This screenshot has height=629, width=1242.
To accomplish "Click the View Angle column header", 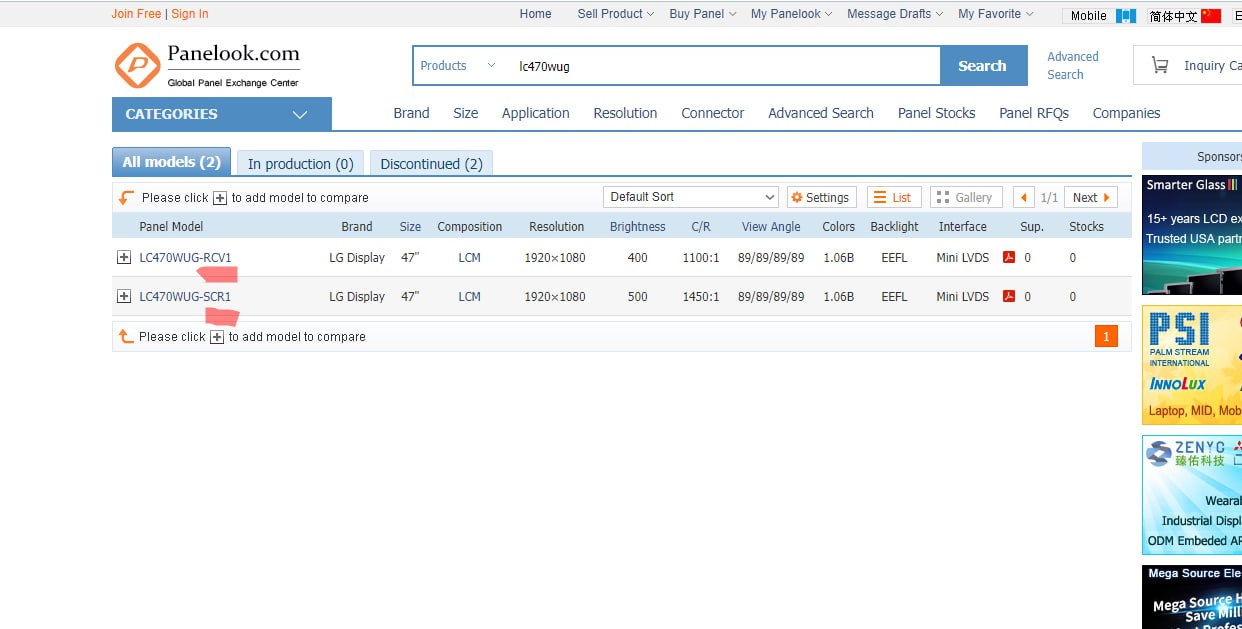I will [771, 227].
